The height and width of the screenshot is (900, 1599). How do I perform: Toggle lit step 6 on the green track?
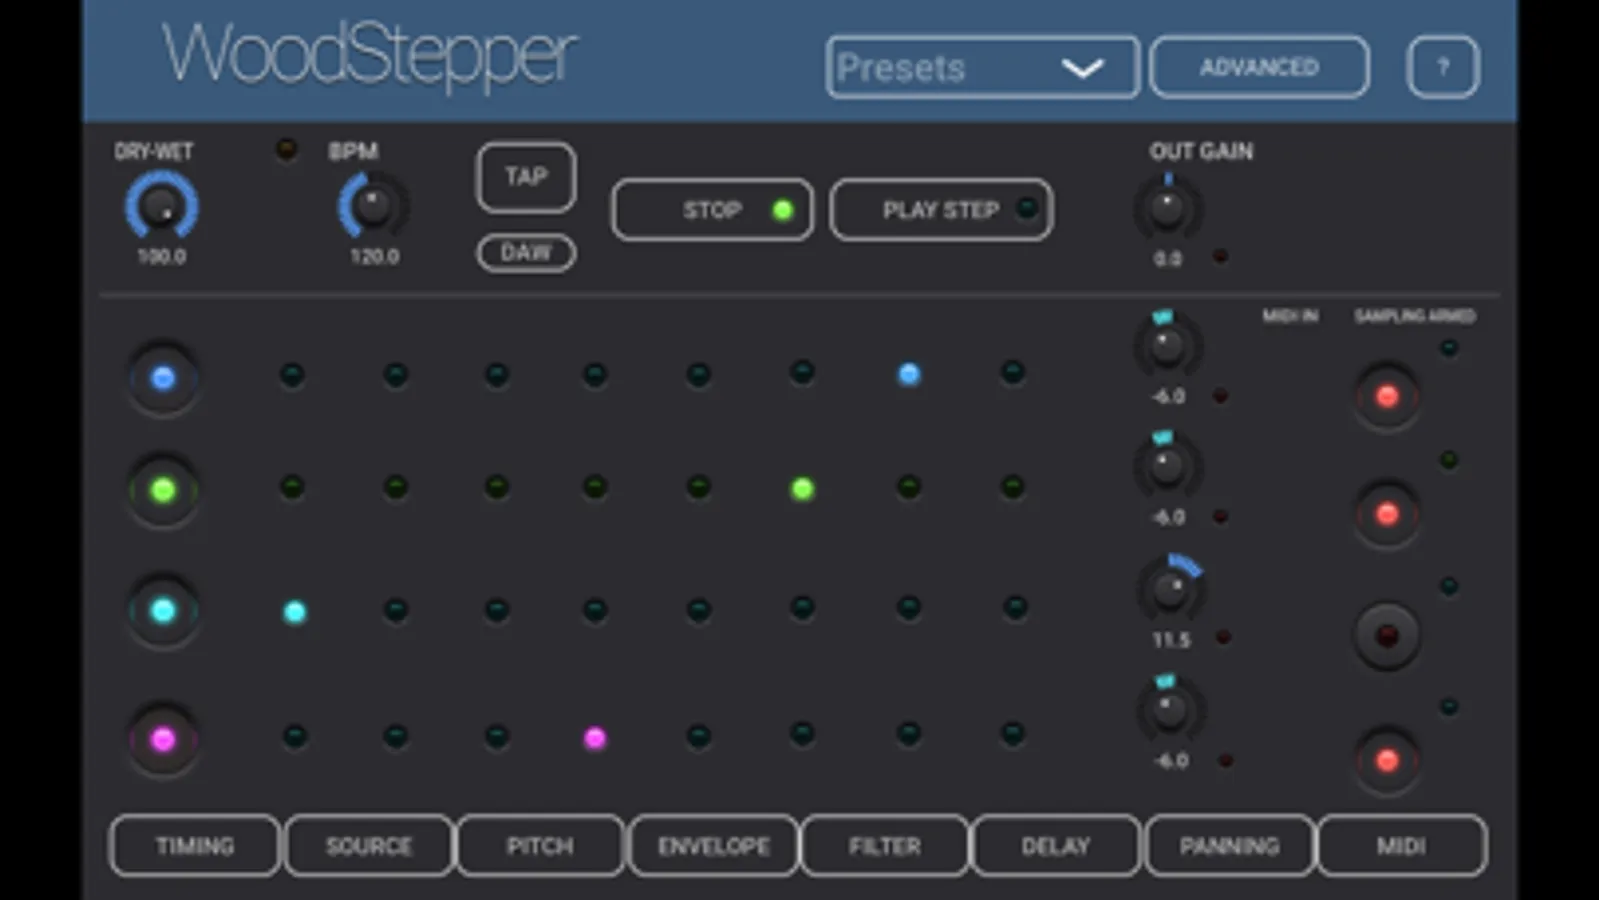(x=802, y=489)
